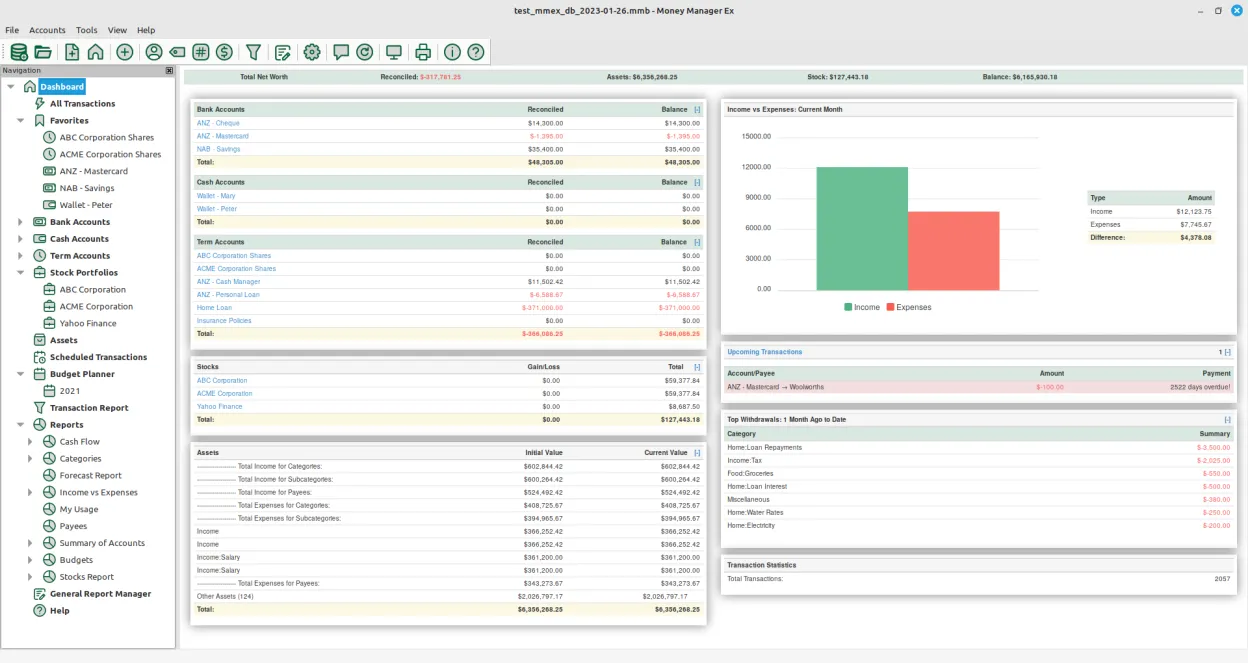
Task: Open the NAB - Savings account link
Action: pos(218,149)
